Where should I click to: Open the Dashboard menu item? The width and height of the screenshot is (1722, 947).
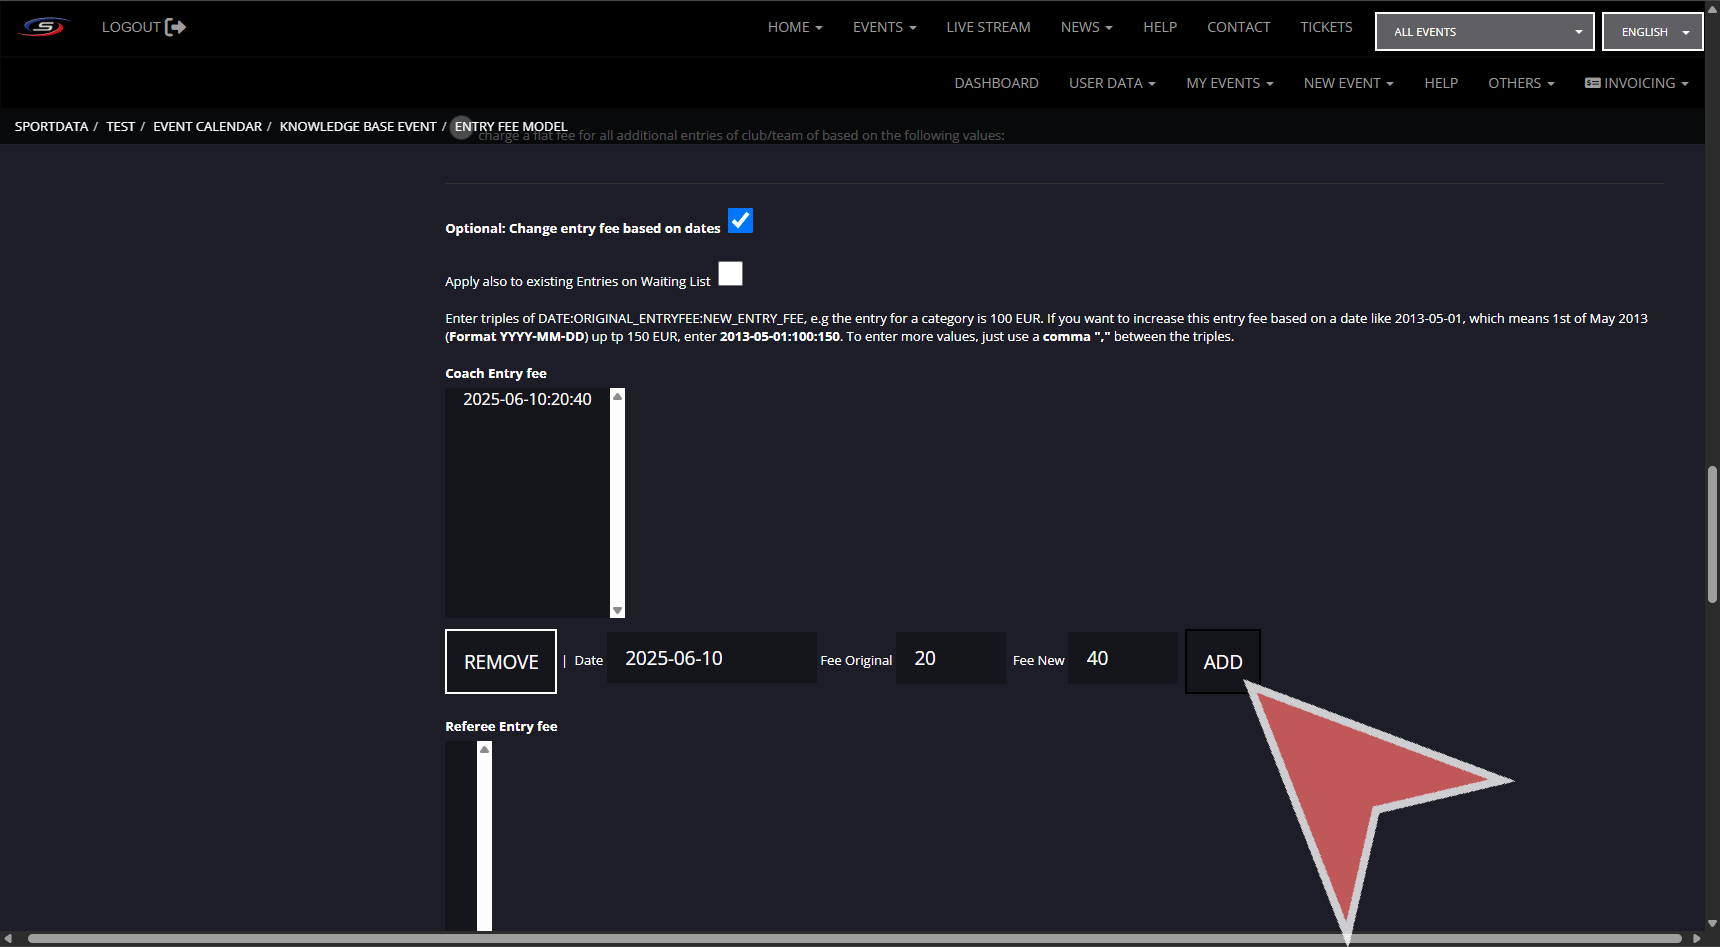[996, 83]
